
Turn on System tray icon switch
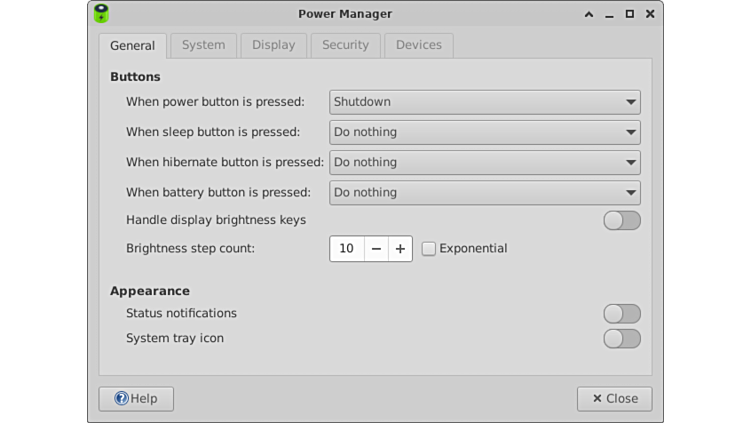621,338
